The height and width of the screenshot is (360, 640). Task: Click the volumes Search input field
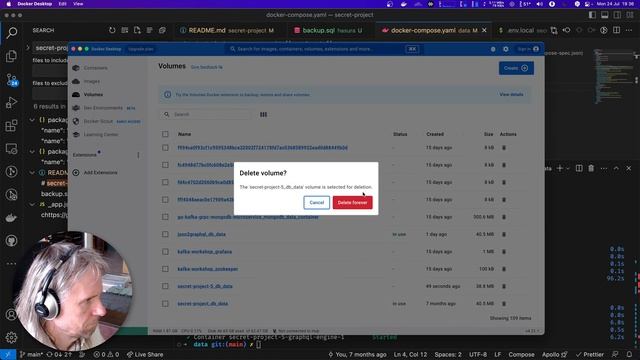[207, 115]
